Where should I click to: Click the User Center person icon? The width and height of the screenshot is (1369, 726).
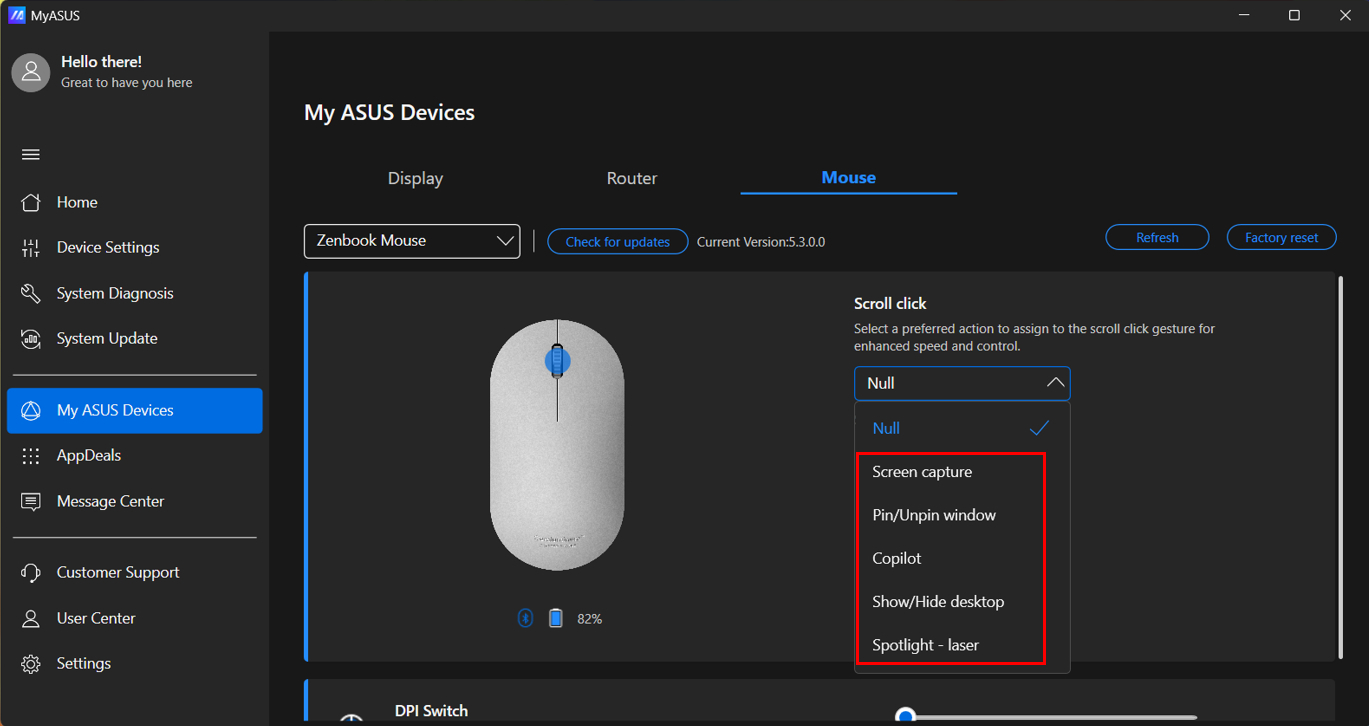[31, 619]
